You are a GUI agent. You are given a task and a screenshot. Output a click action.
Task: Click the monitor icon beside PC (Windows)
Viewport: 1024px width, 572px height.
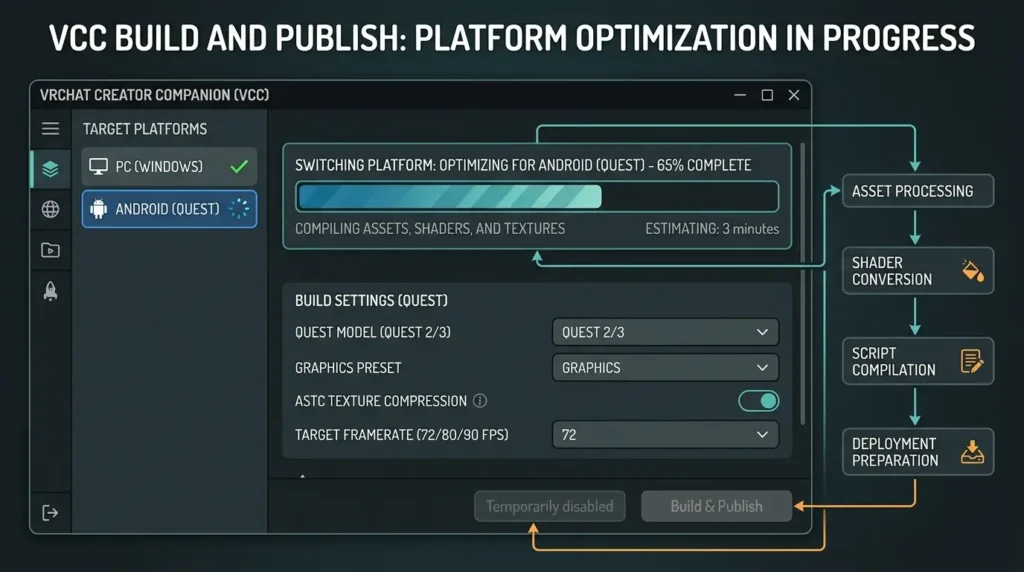tap(99, 167)
